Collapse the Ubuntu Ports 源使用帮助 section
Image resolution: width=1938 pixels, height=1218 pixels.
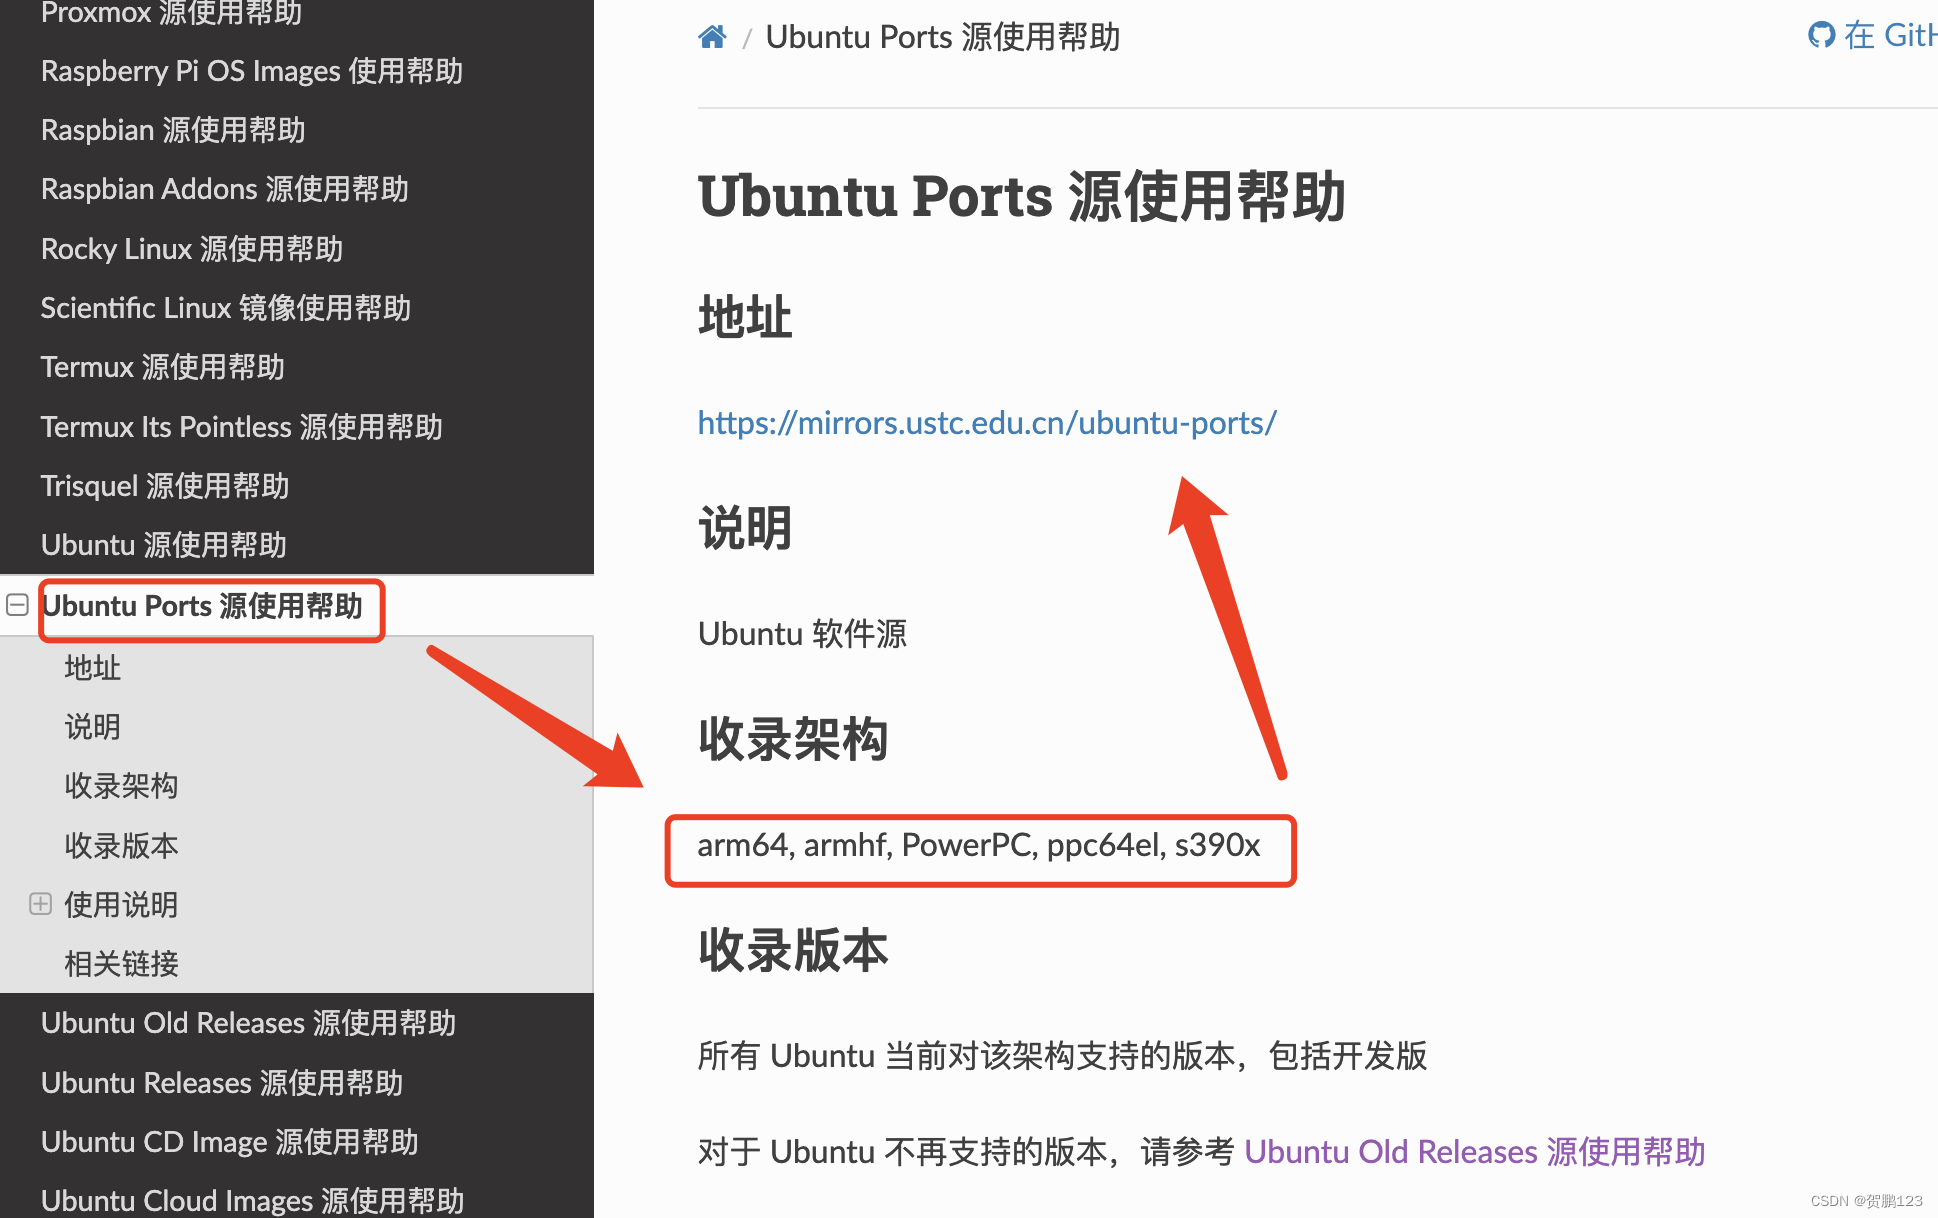[16, 605]
